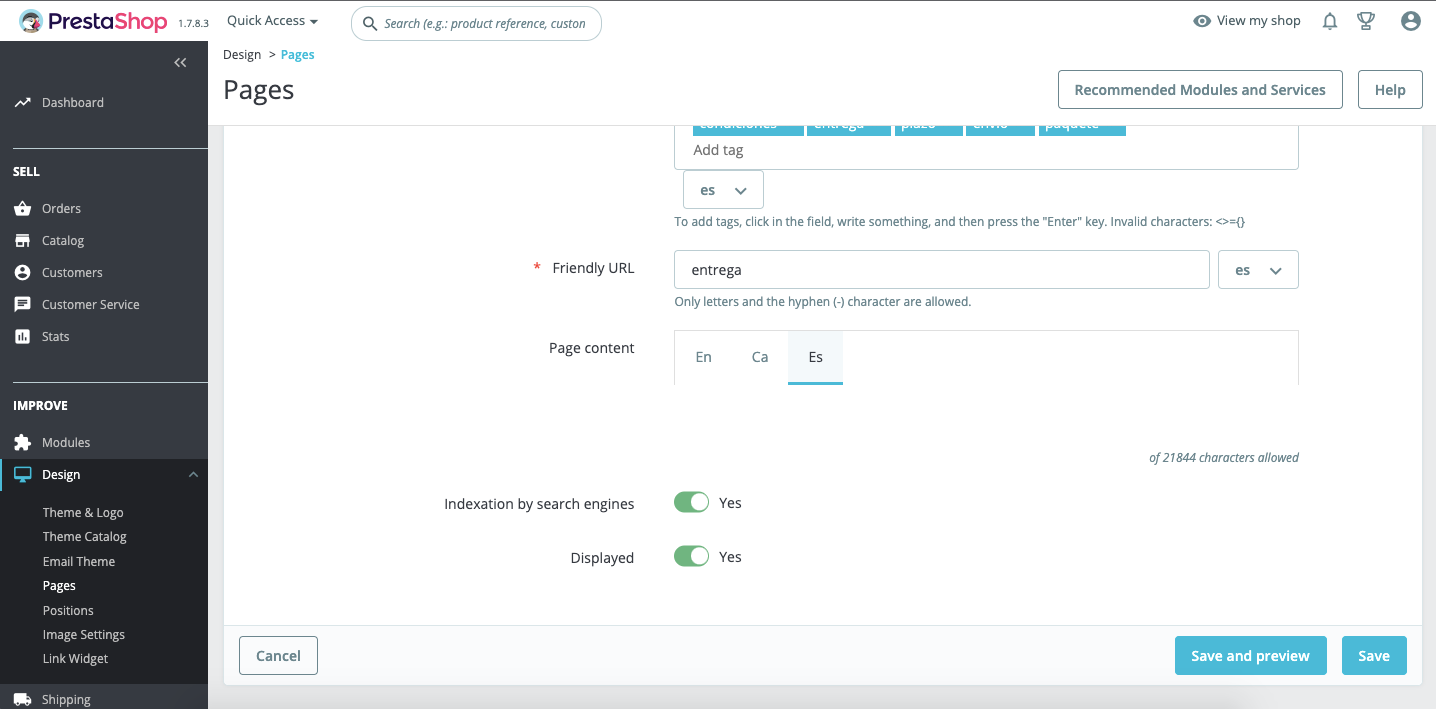
Task: Open Theme Catalog submenu item
Action: pos(85,536)
